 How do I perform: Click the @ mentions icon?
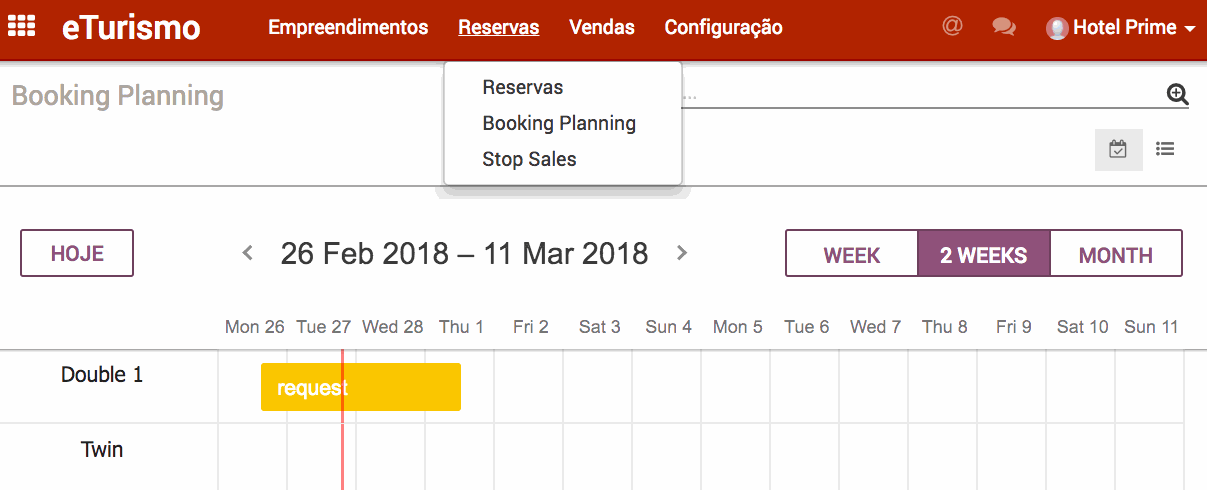(x=952, y=27)
